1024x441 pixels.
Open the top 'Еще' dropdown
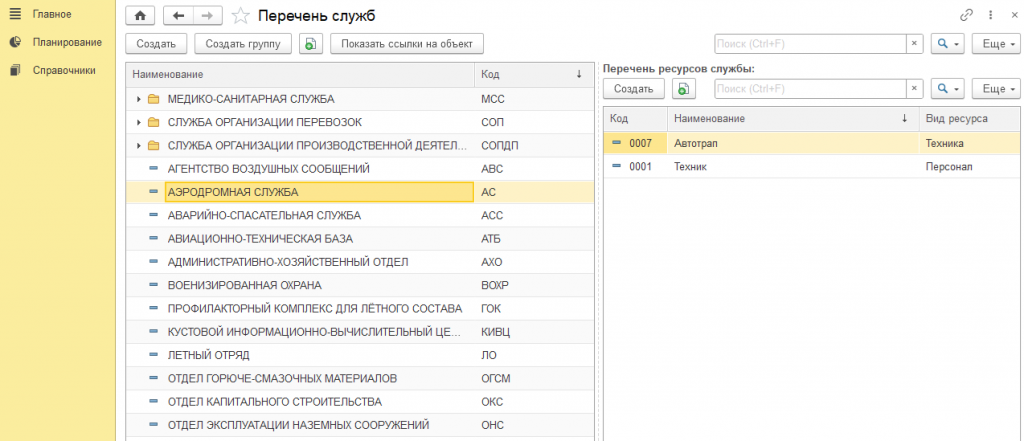pyautogui.click(x=996, y=44)
